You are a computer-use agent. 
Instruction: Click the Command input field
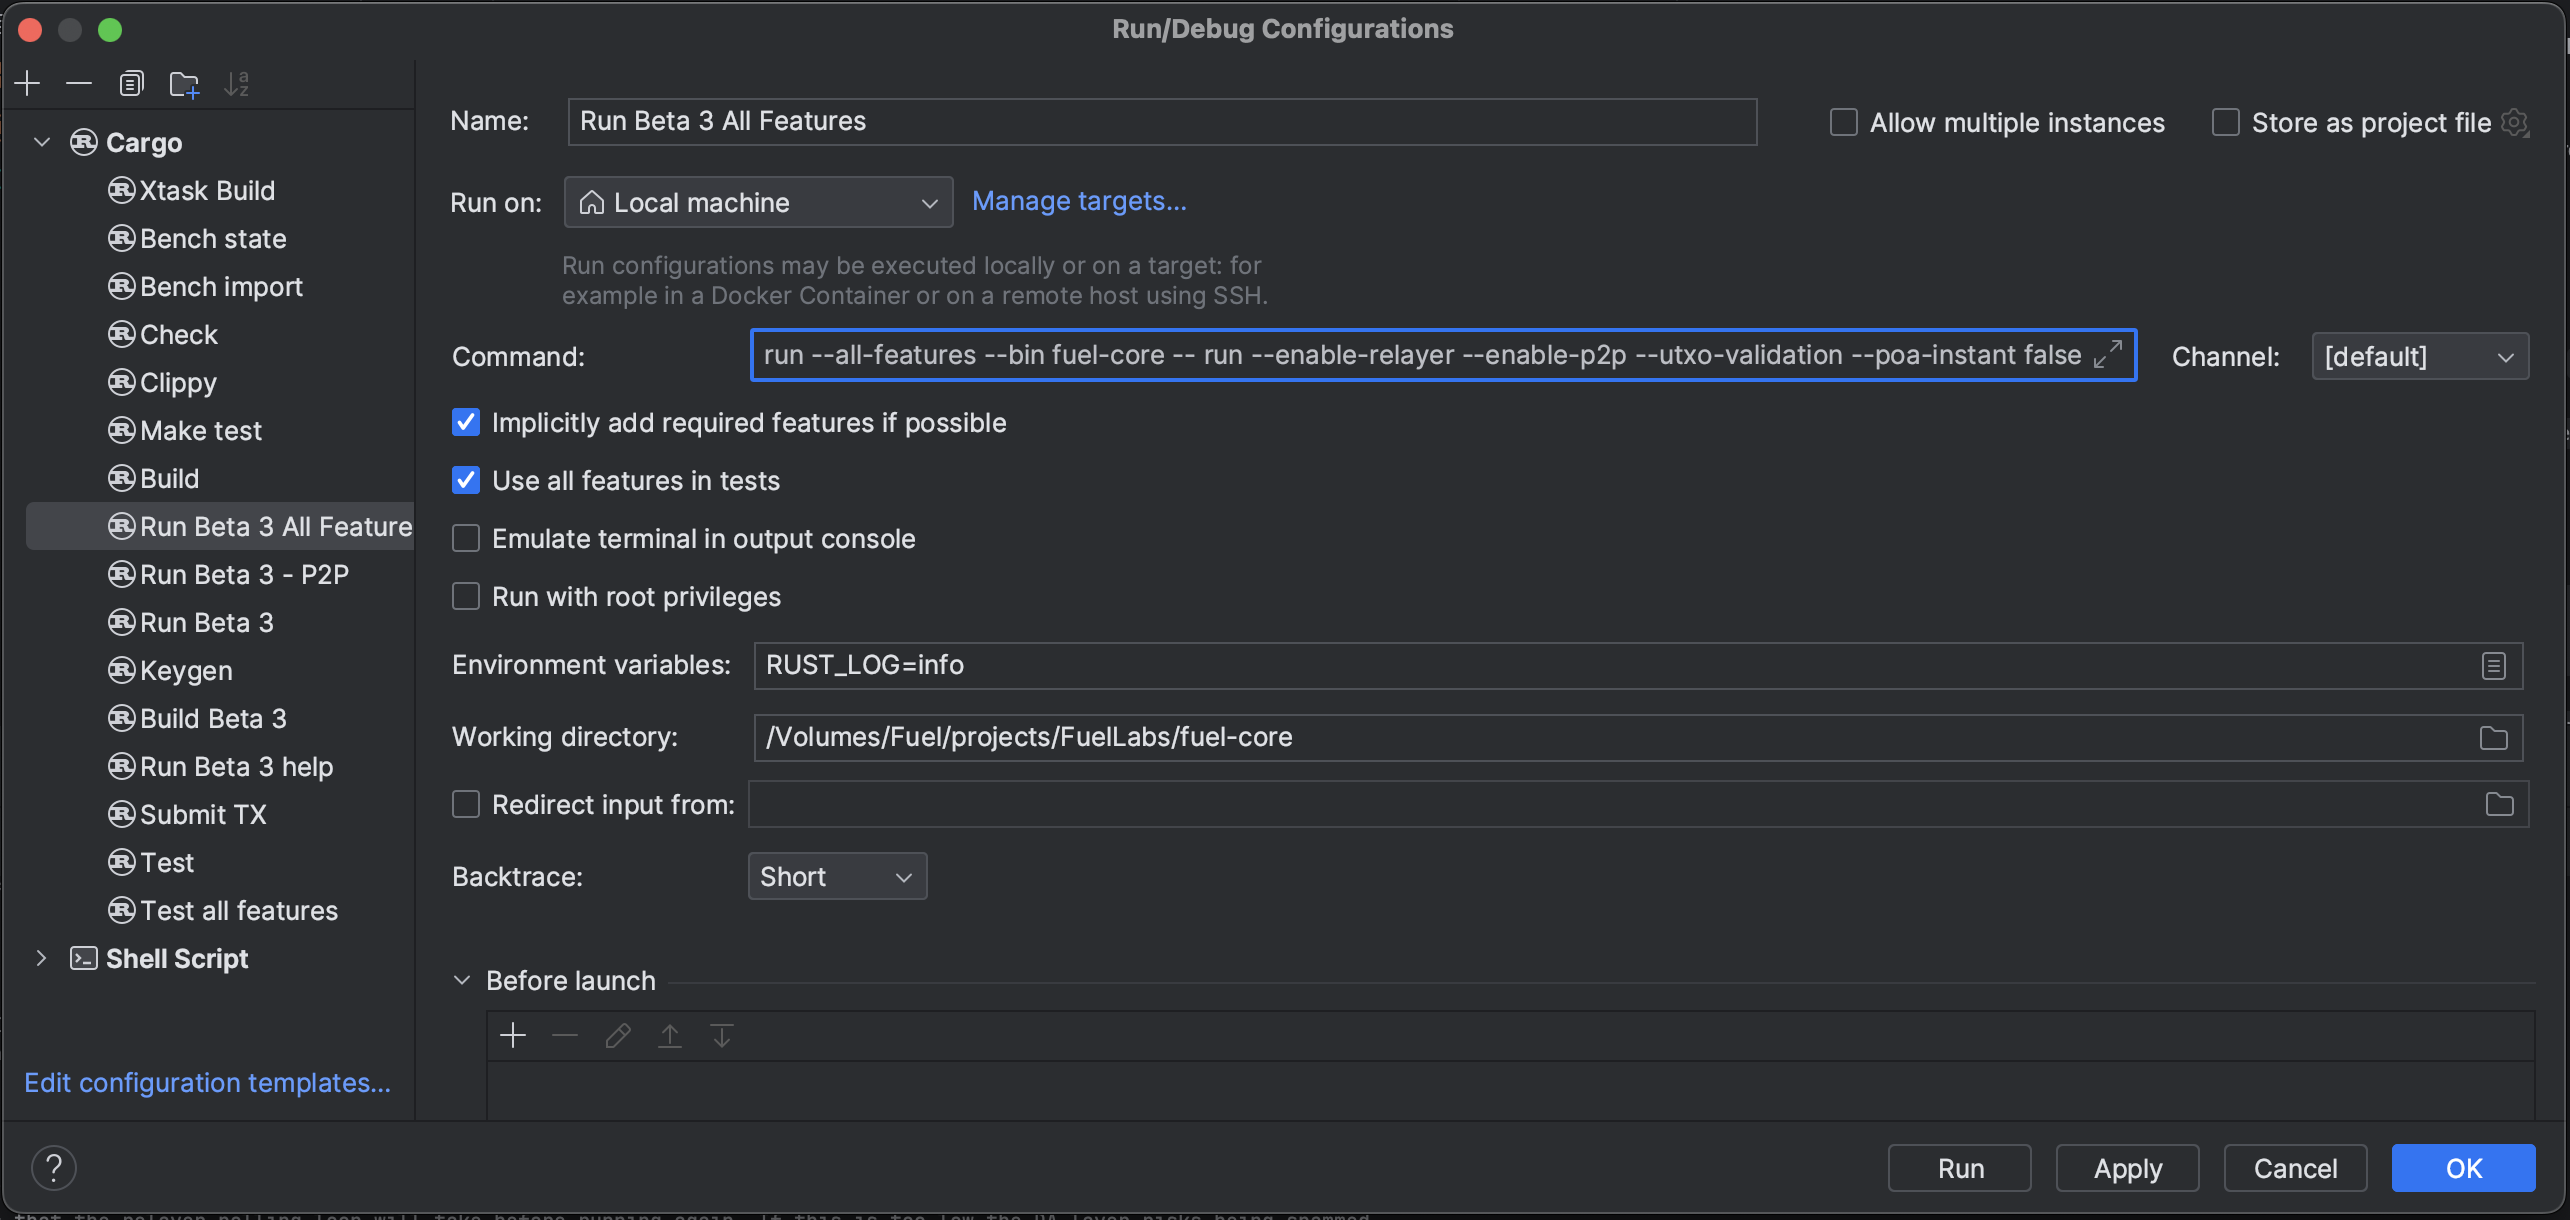point(1441,356)
